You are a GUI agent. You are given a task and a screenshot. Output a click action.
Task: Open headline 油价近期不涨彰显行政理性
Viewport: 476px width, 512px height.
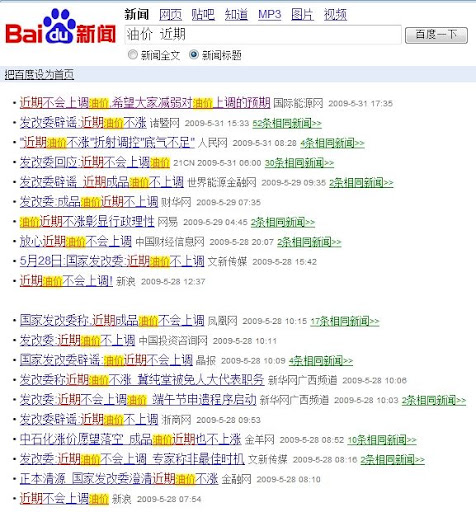tap(87, 222)
